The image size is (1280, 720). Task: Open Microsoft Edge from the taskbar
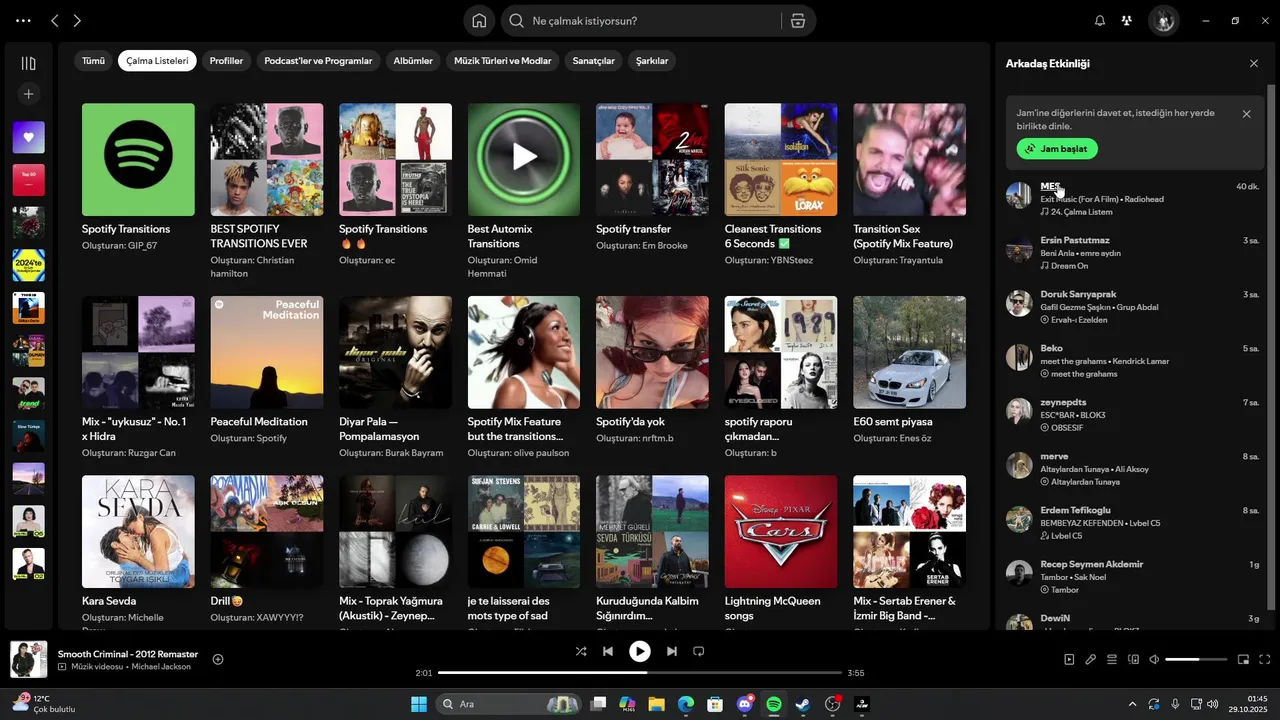[x=686, y=704]
